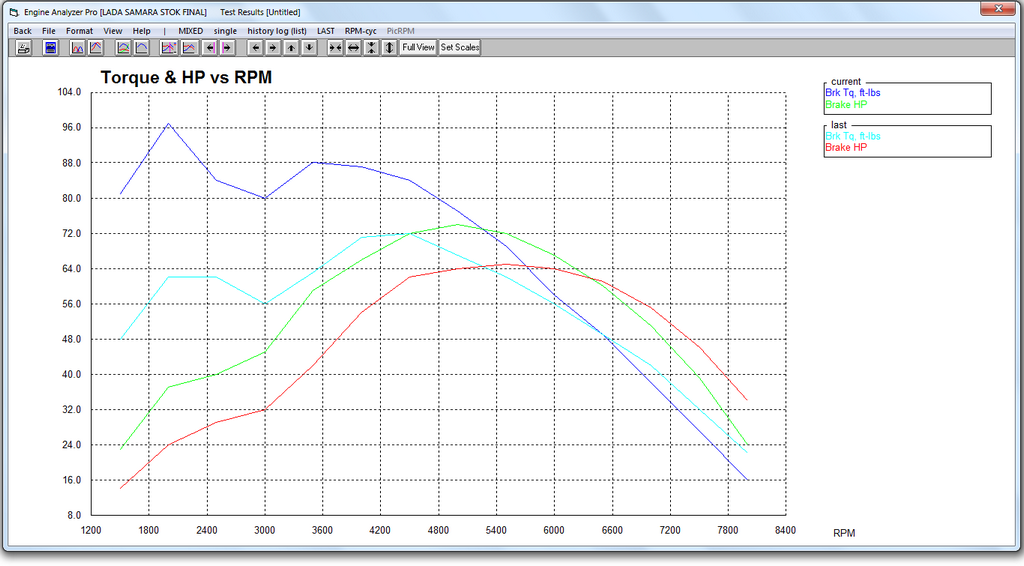Open the File menu
This screenshot has height=566, width=1024.
tap(49, 31)
